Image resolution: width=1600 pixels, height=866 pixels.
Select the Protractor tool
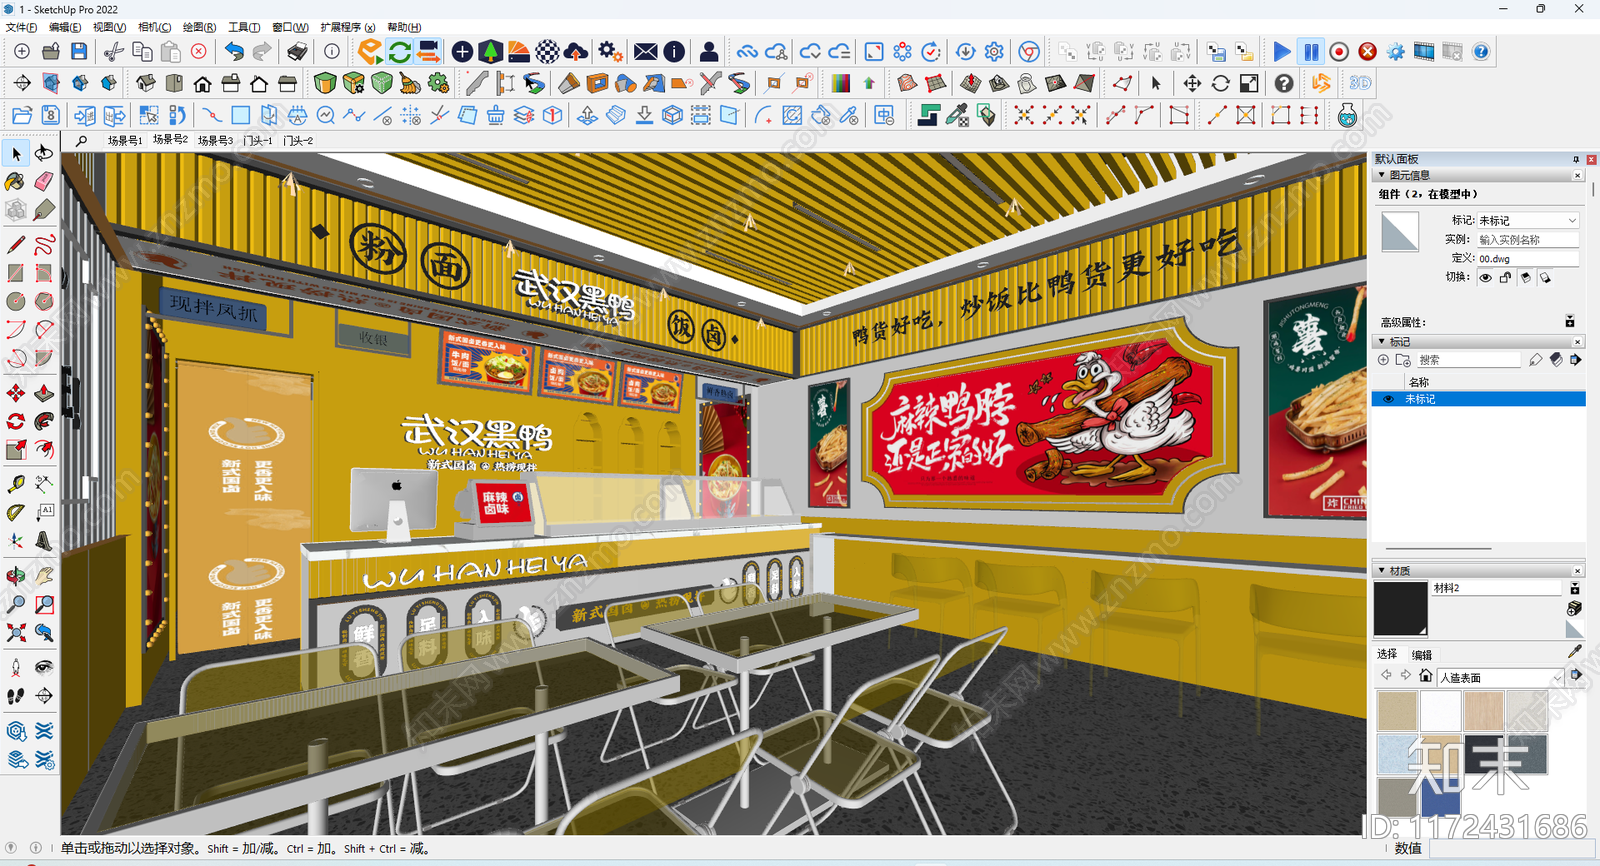click(16, 513)
